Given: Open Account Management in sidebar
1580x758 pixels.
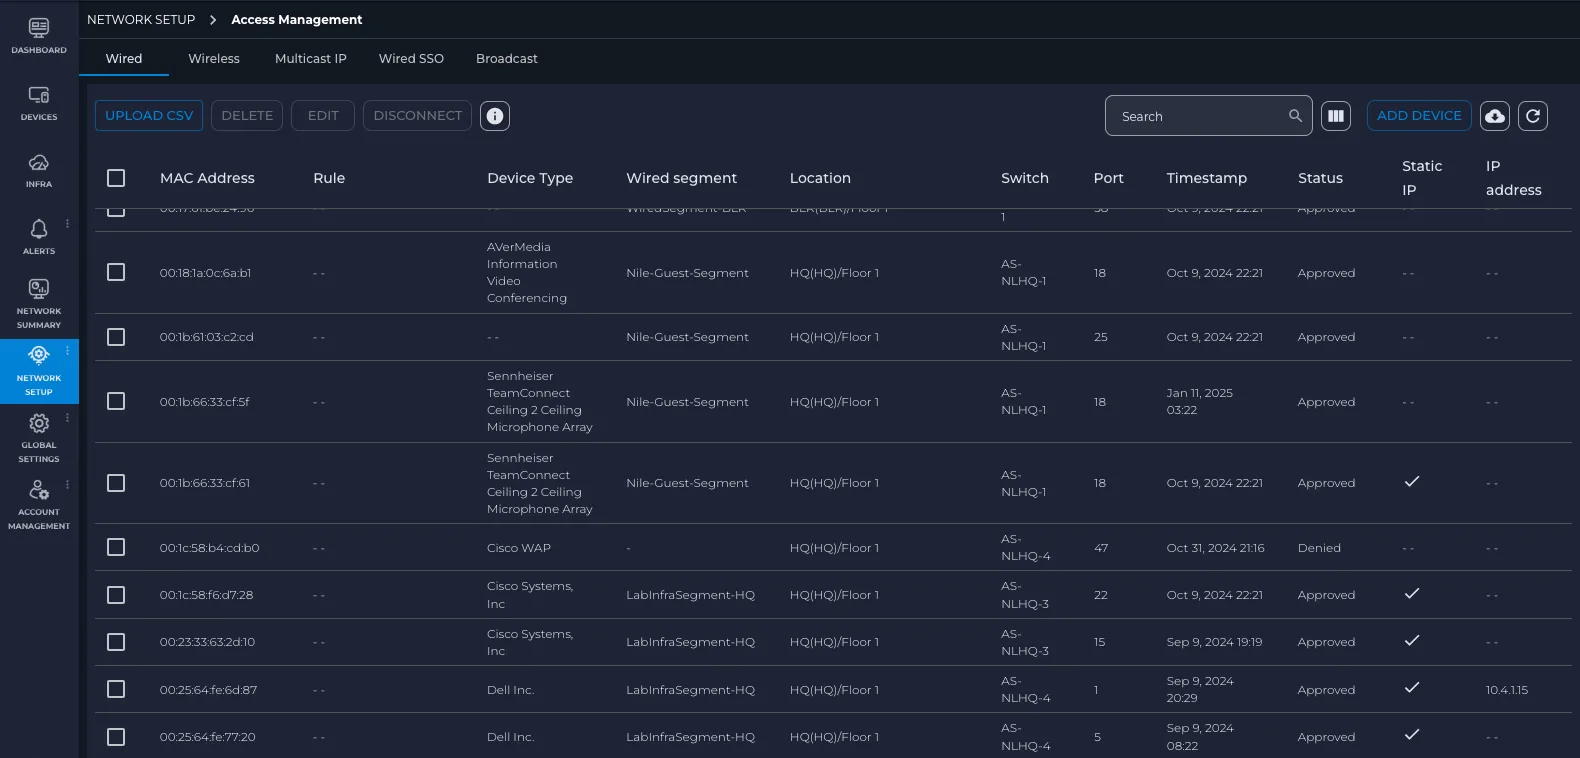Looking at the screenshot, I should pos(39,504).
